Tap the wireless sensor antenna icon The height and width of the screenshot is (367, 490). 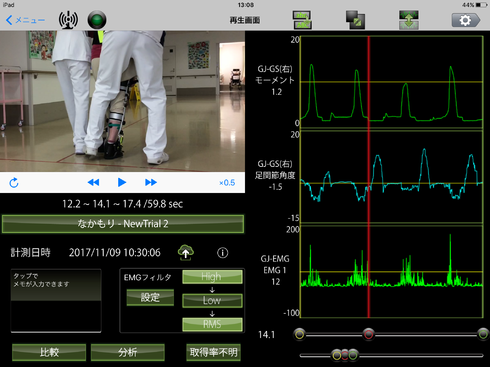(x=68, y=20)
